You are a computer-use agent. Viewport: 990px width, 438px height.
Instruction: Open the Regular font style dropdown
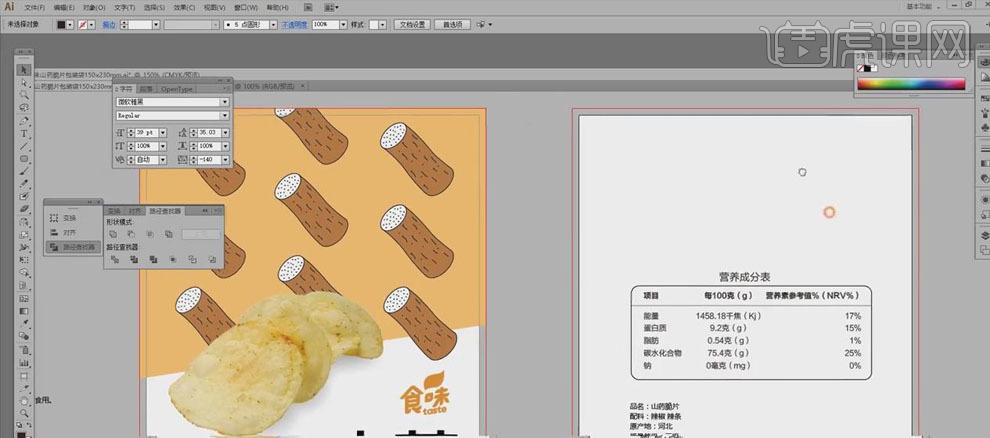(x=224, y=116)
